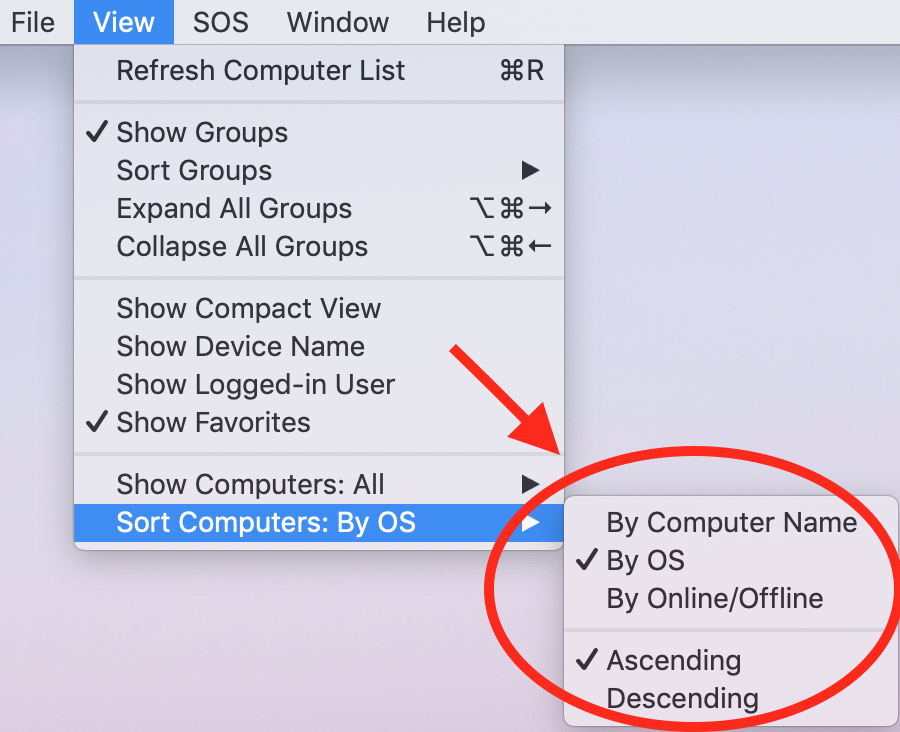The width and height of the screenshot is (900, 732).
Task: Toggle the checked Show Groups option
Action: pyautogui.click(x=319, y=132)
